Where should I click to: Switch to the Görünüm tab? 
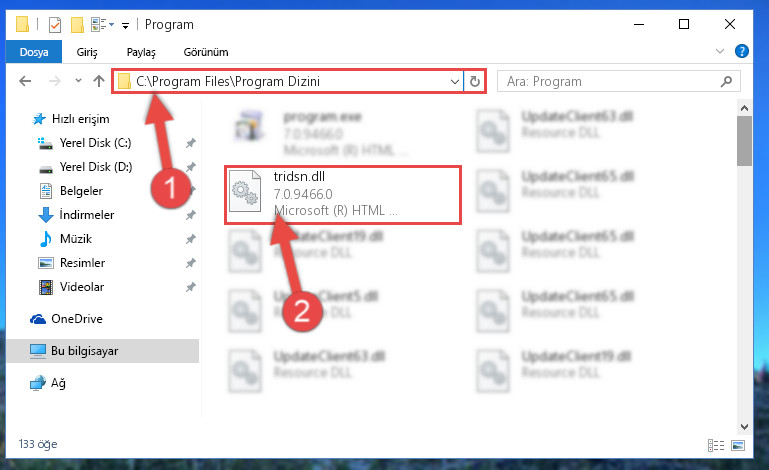[x=206, y=52]
